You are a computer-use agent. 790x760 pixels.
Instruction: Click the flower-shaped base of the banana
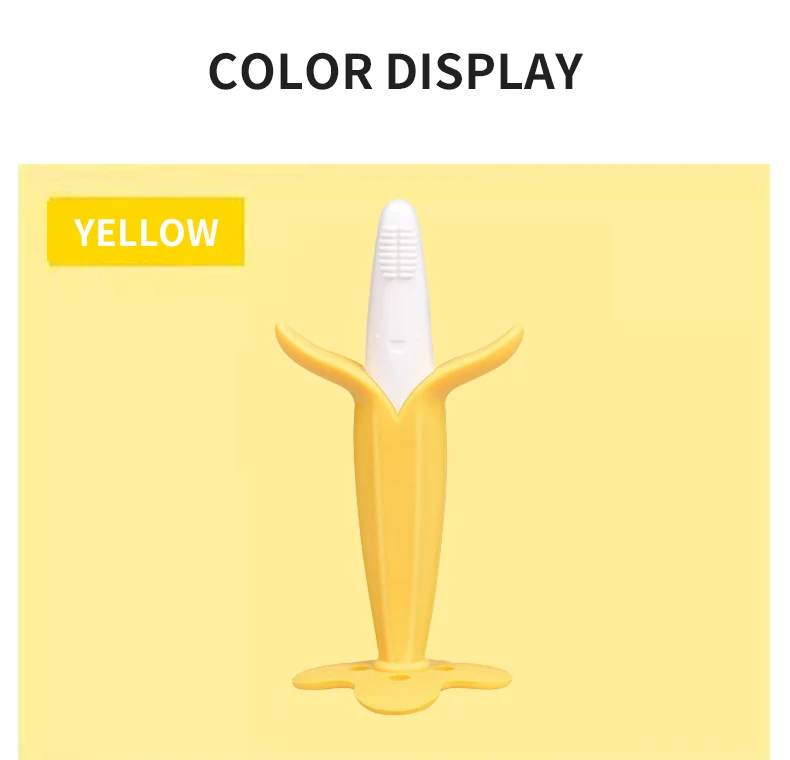[402, 685]
